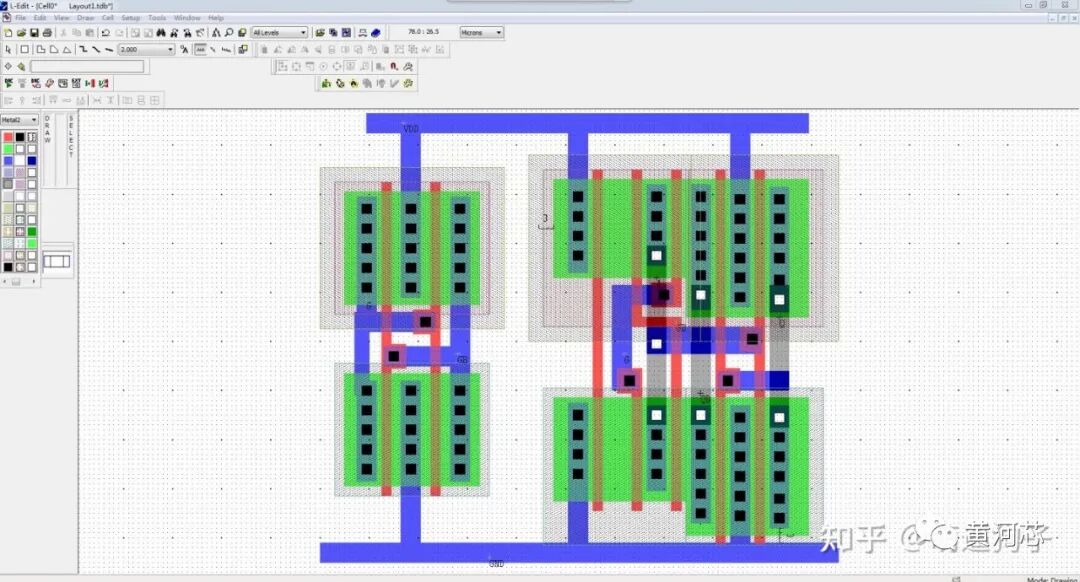This screenshot has width=1080, height=582.
Task: Click the blue save-grid icon in top toolbar
Action: pos(346,32)
